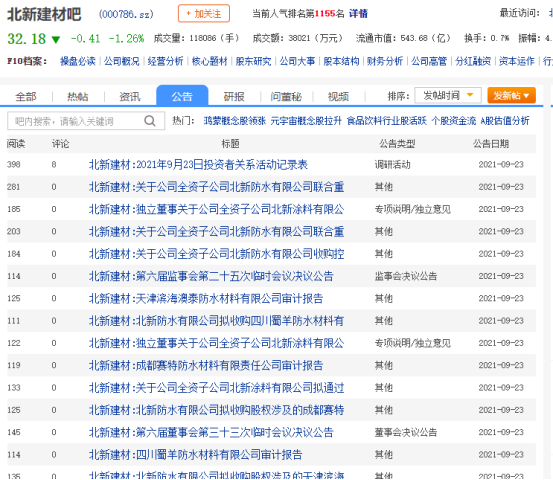Open hot topic 食品饮料行业股活跃

(x=387, y=121)
